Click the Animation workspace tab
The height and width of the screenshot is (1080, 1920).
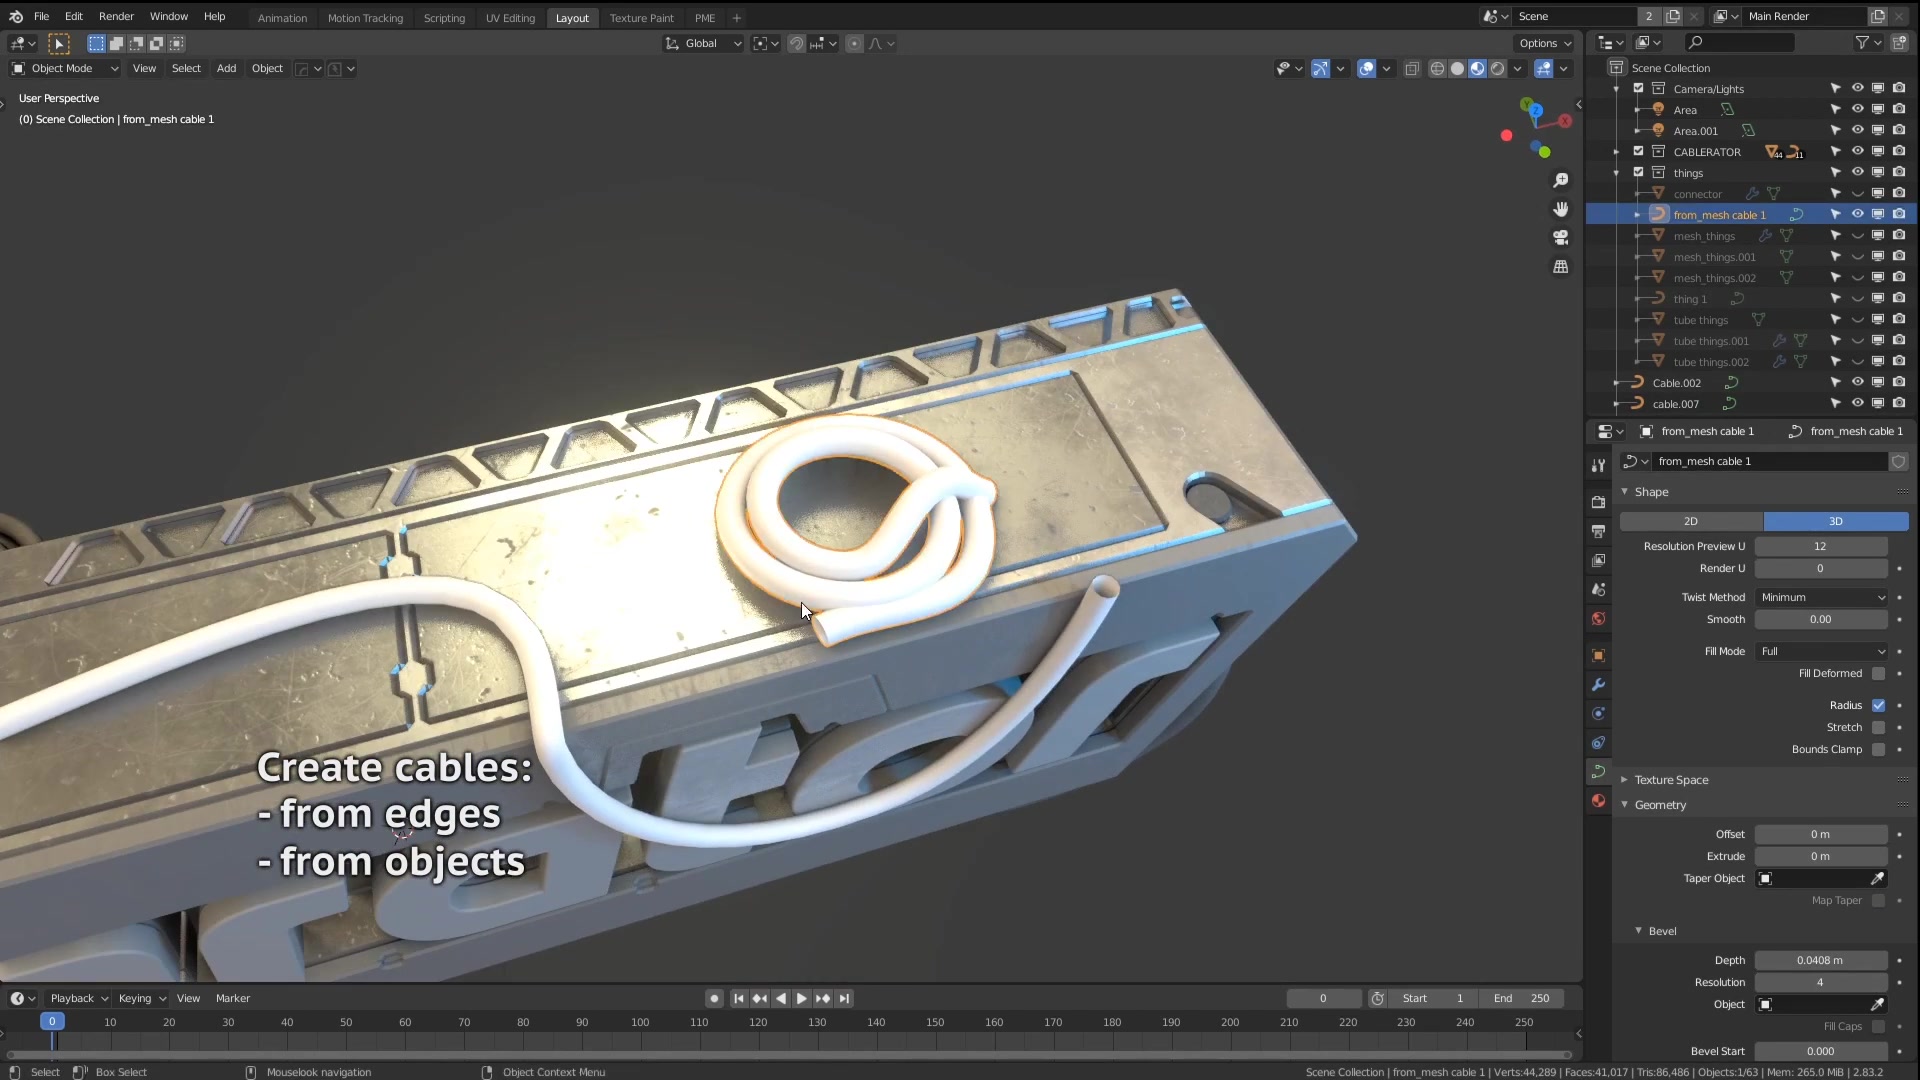[x=282, y=17]
